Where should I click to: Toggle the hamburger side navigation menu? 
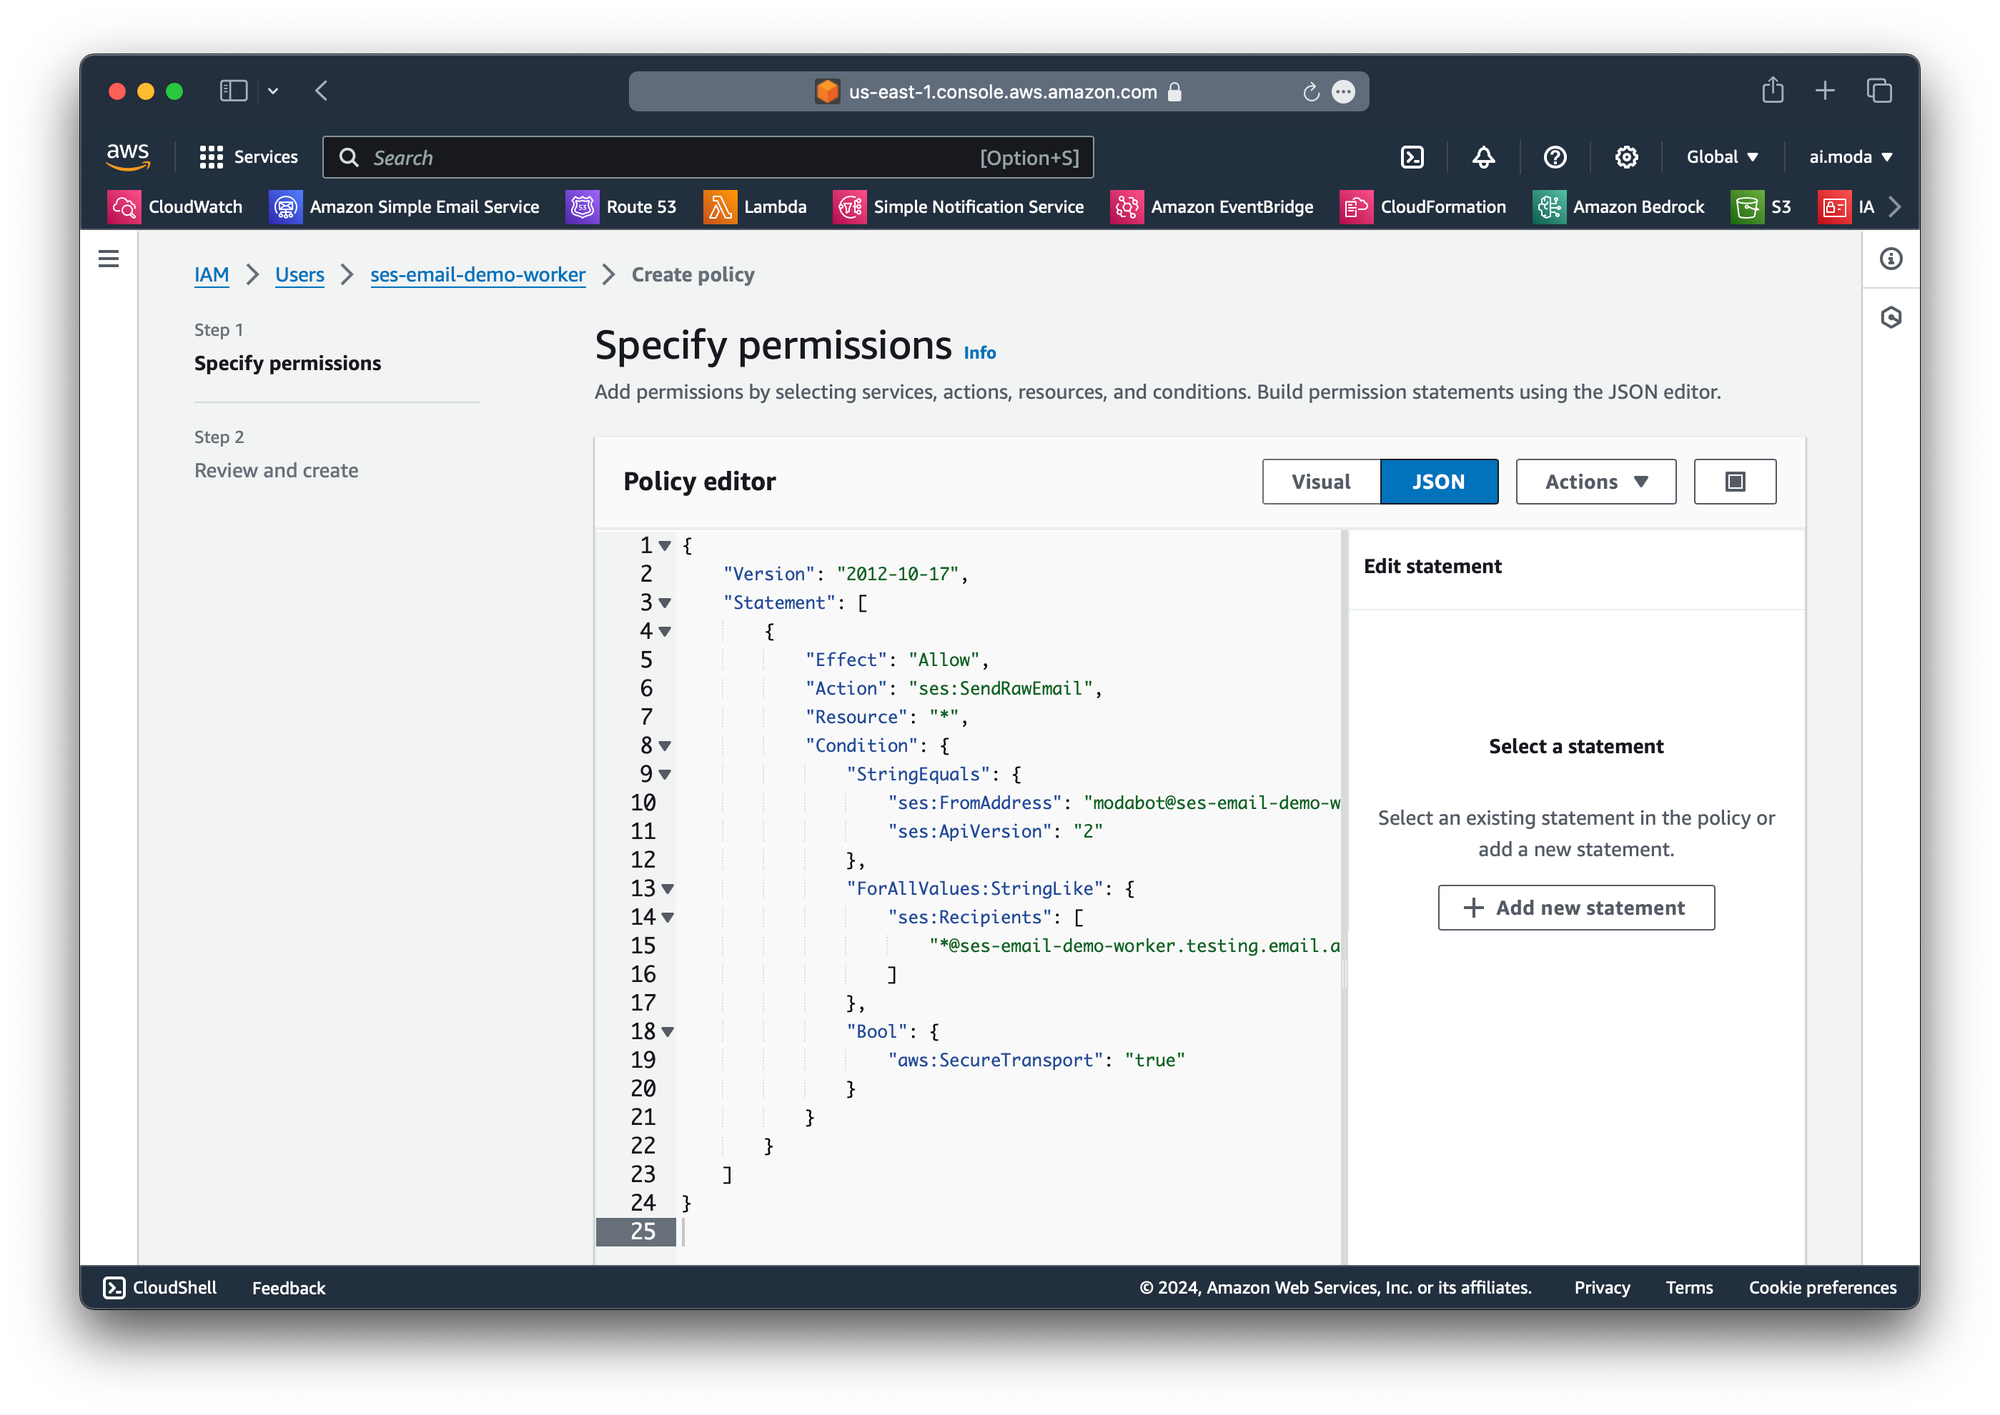click(x=109, y=259)
